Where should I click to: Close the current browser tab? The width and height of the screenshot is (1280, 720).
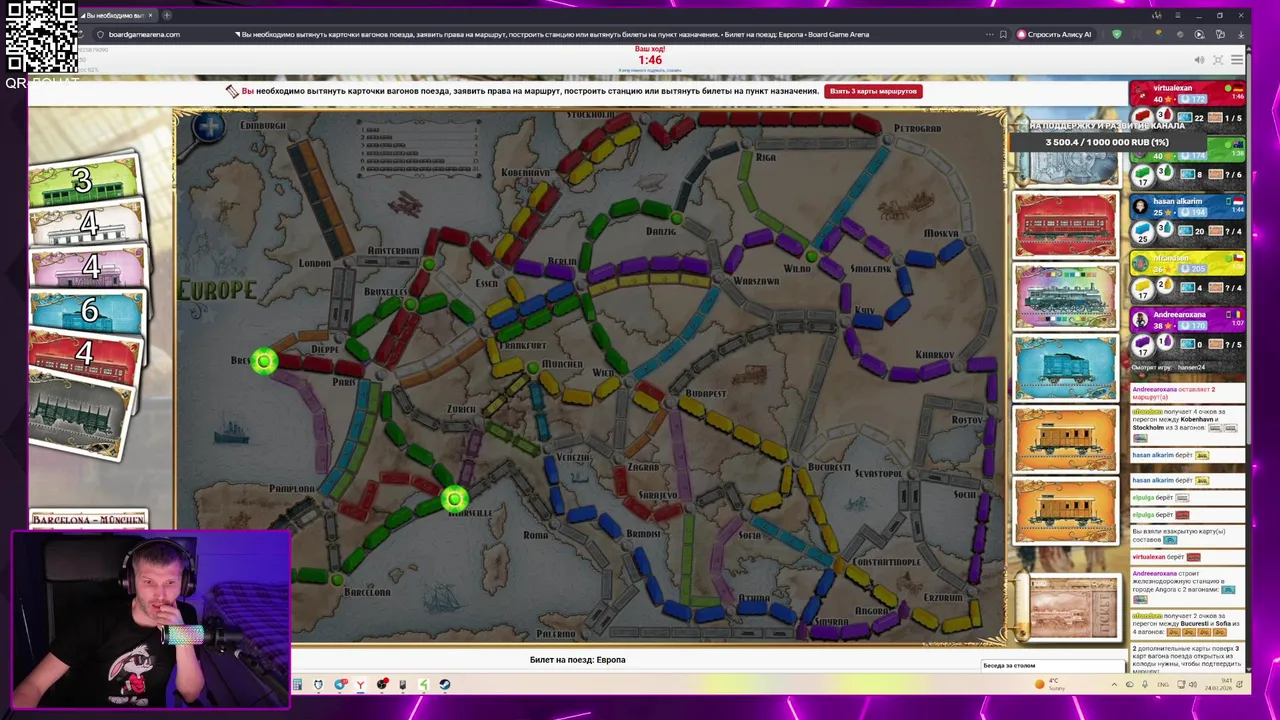click(x=150, y=15)
